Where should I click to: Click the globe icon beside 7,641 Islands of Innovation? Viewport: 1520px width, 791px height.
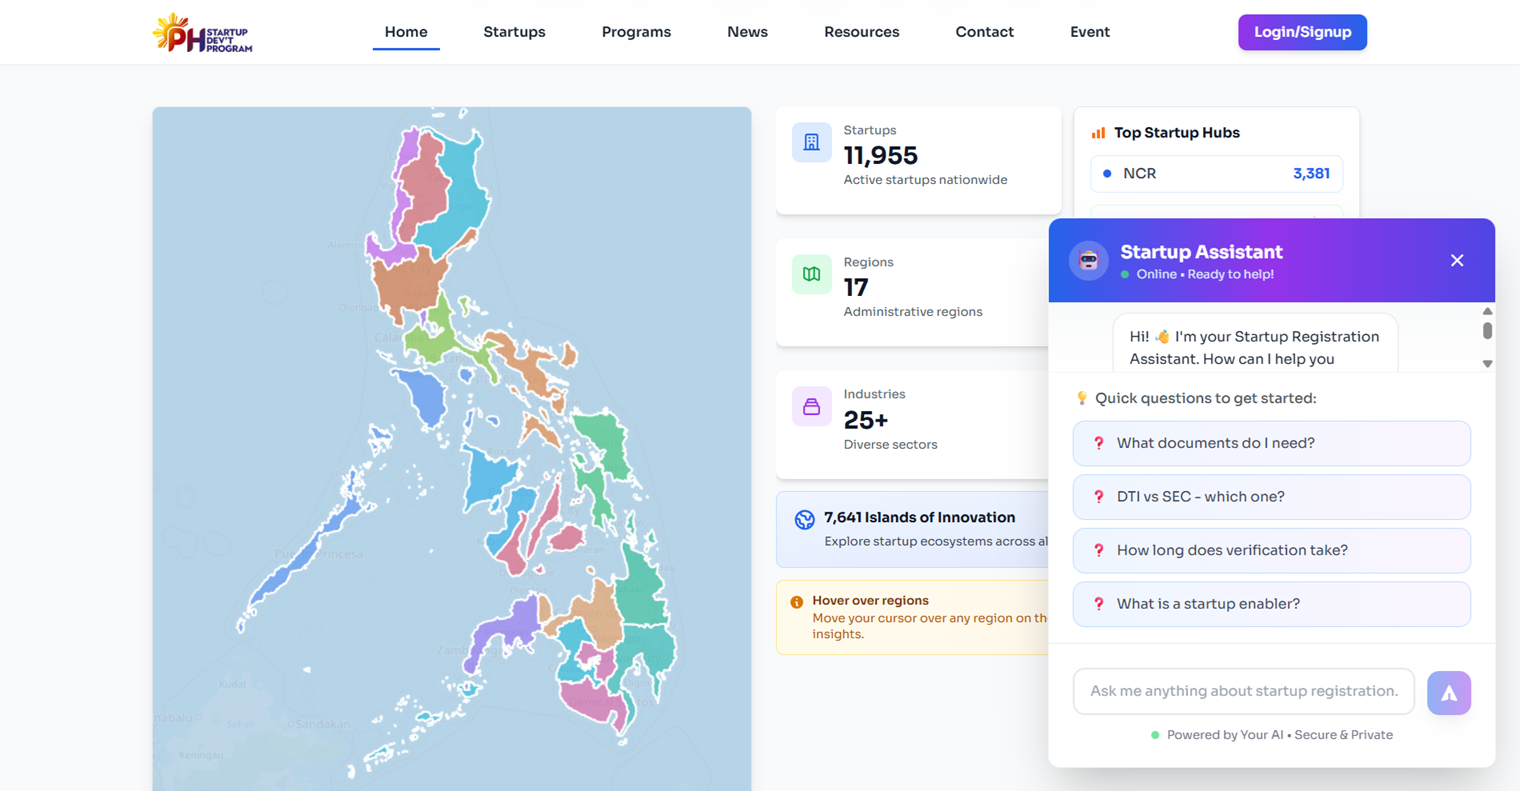(x=804, y=519)
